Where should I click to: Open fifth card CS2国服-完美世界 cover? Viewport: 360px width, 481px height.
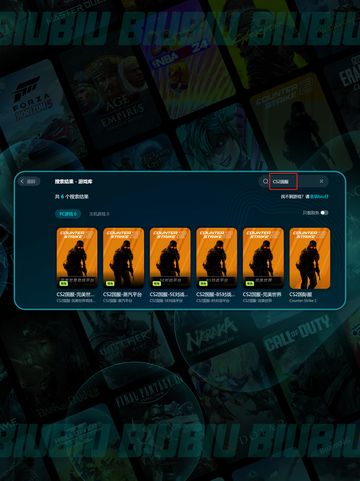click(263, 258)
